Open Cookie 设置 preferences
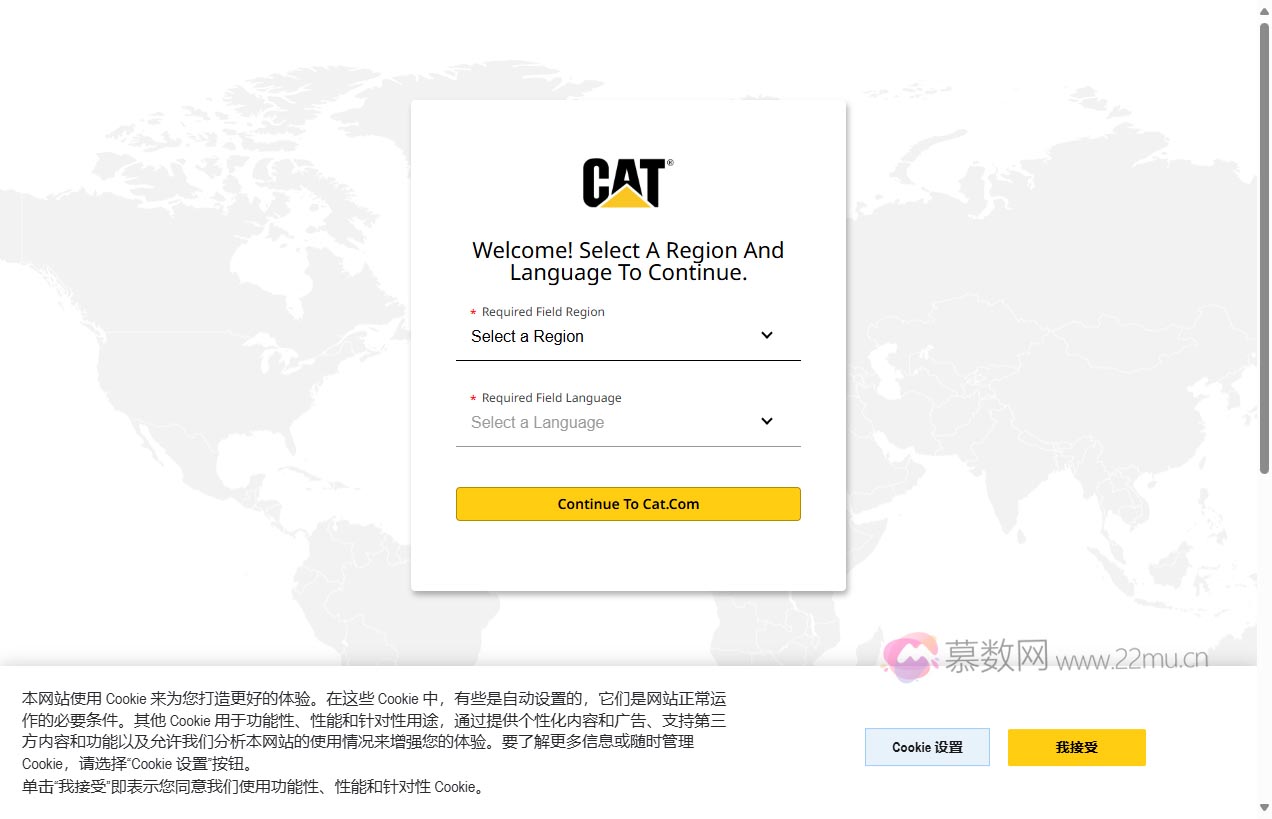Viewport: 1272px width, 819px height. (x=927, y=747)
